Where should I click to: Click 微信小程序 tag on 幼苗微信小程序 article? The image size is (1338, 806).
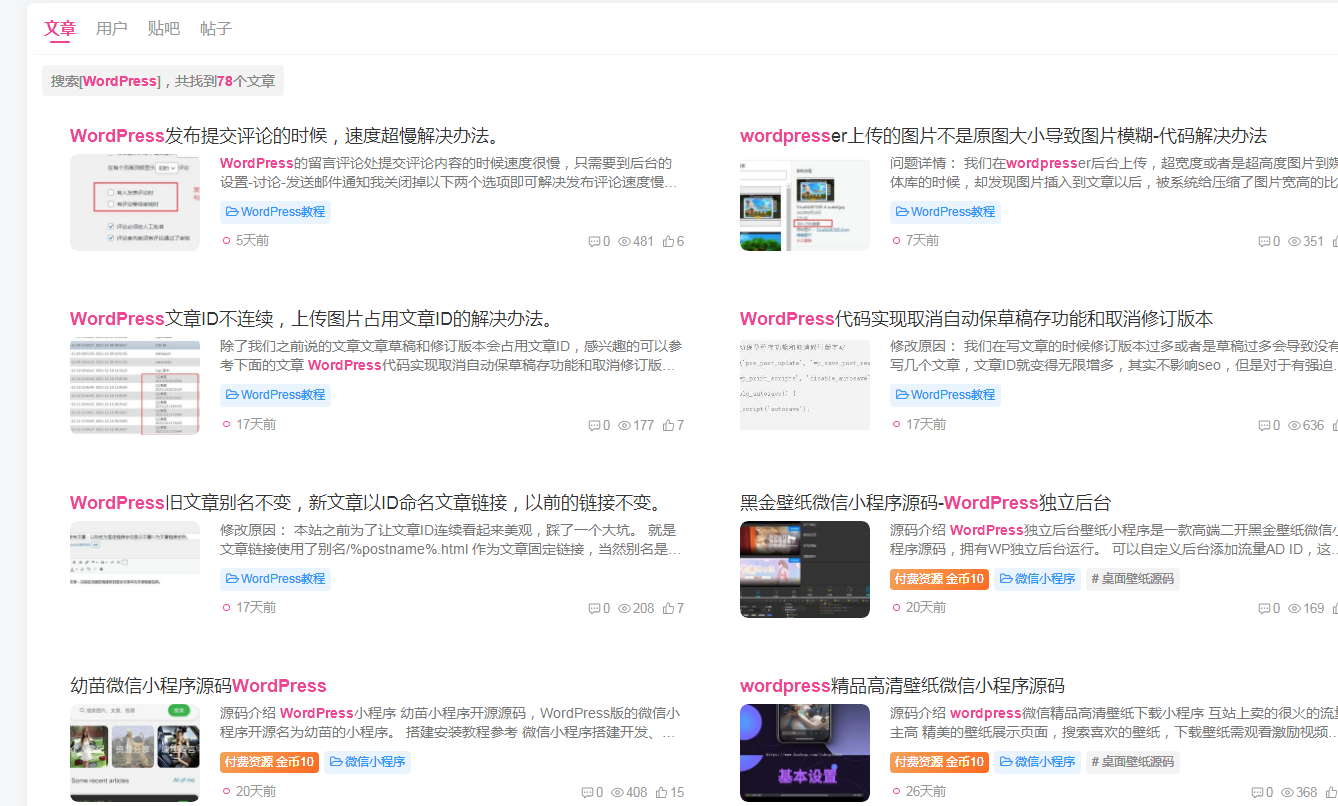point(367,762)
